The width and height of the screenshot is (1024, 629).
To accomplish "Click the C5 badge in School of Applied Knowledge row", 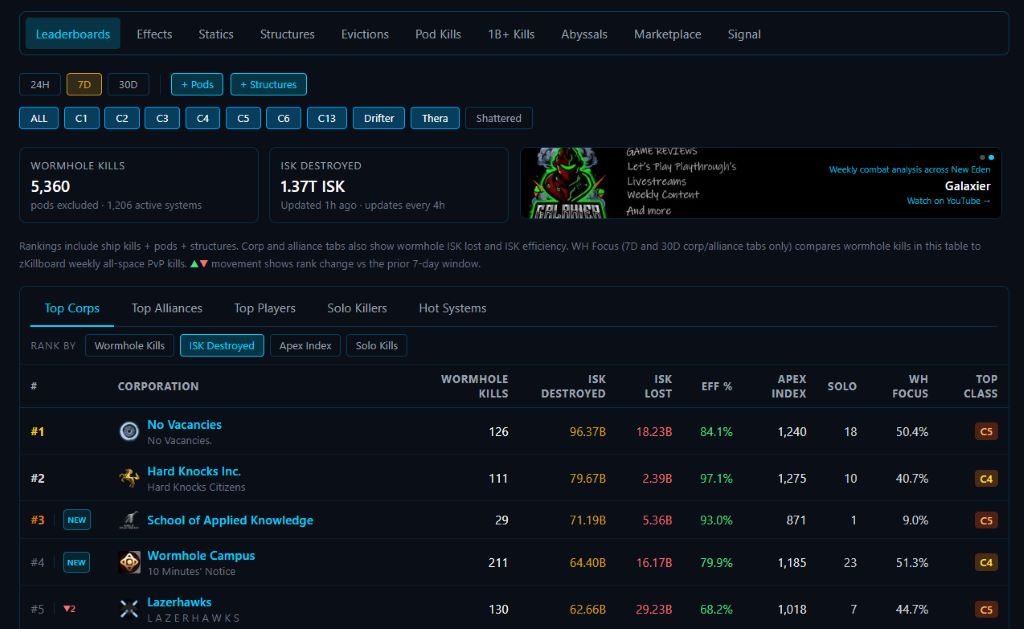I will tap(986, 520).
